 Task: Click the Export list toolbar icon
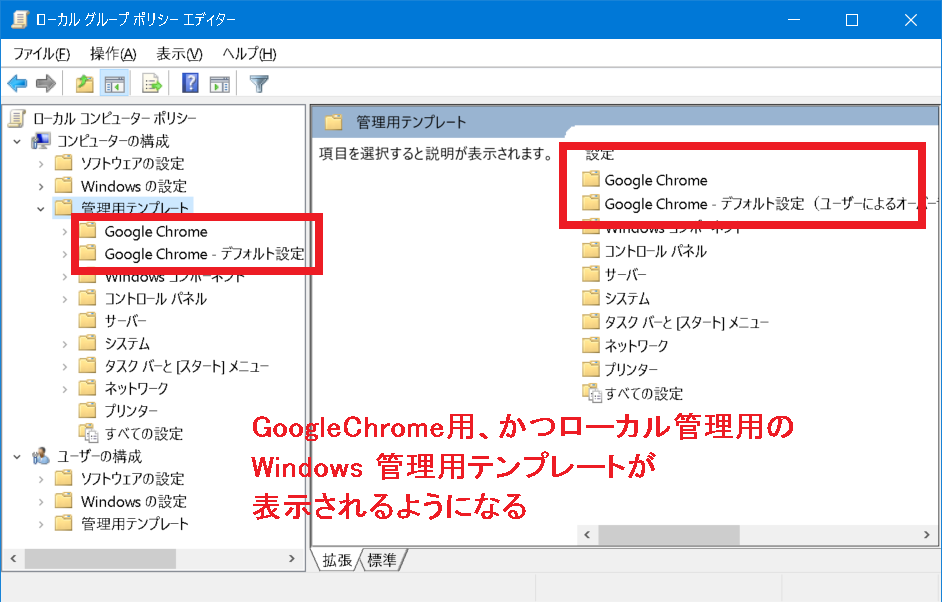[x=151, y=84]
